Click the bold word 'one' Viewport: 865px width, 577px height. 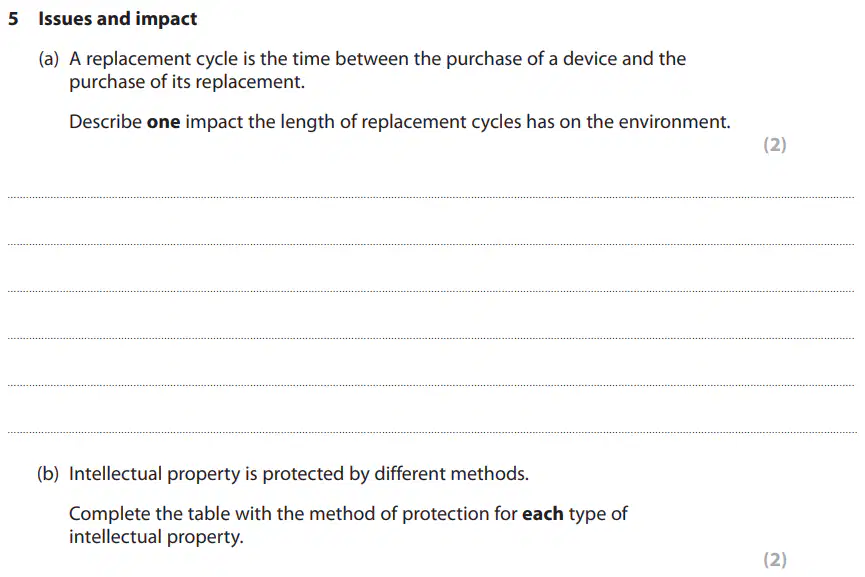click(x=163, y=122)
